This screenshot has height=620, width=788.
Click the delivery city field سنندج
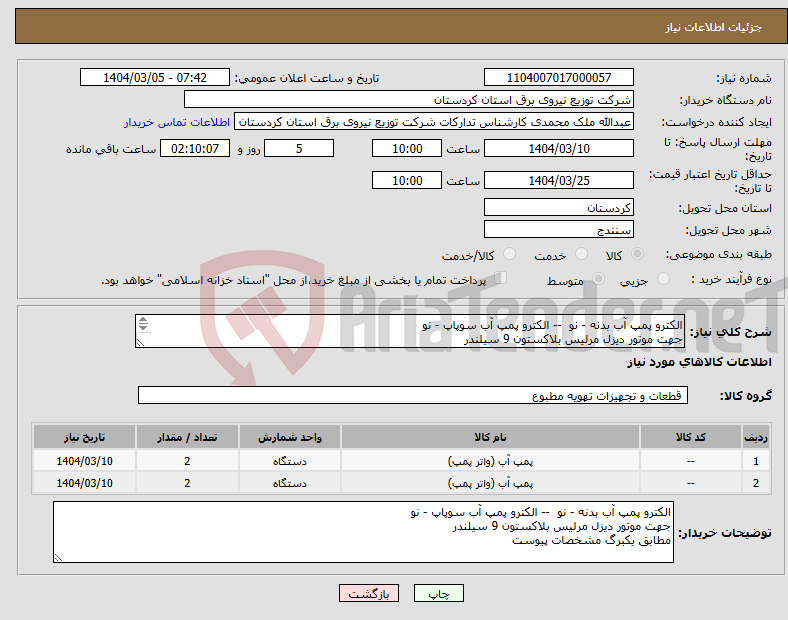click(x=558, y=230)
